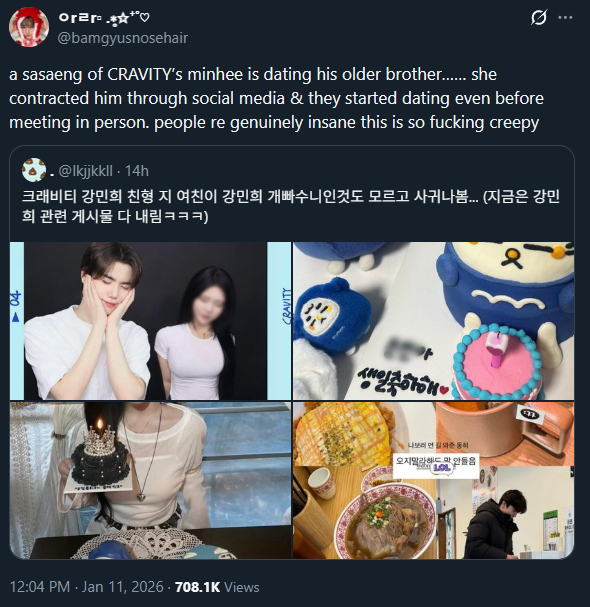This screenshot has width=590, height=607.
Task: Click the LOL sticker in the food photo
Action: (x=442, y=468)
